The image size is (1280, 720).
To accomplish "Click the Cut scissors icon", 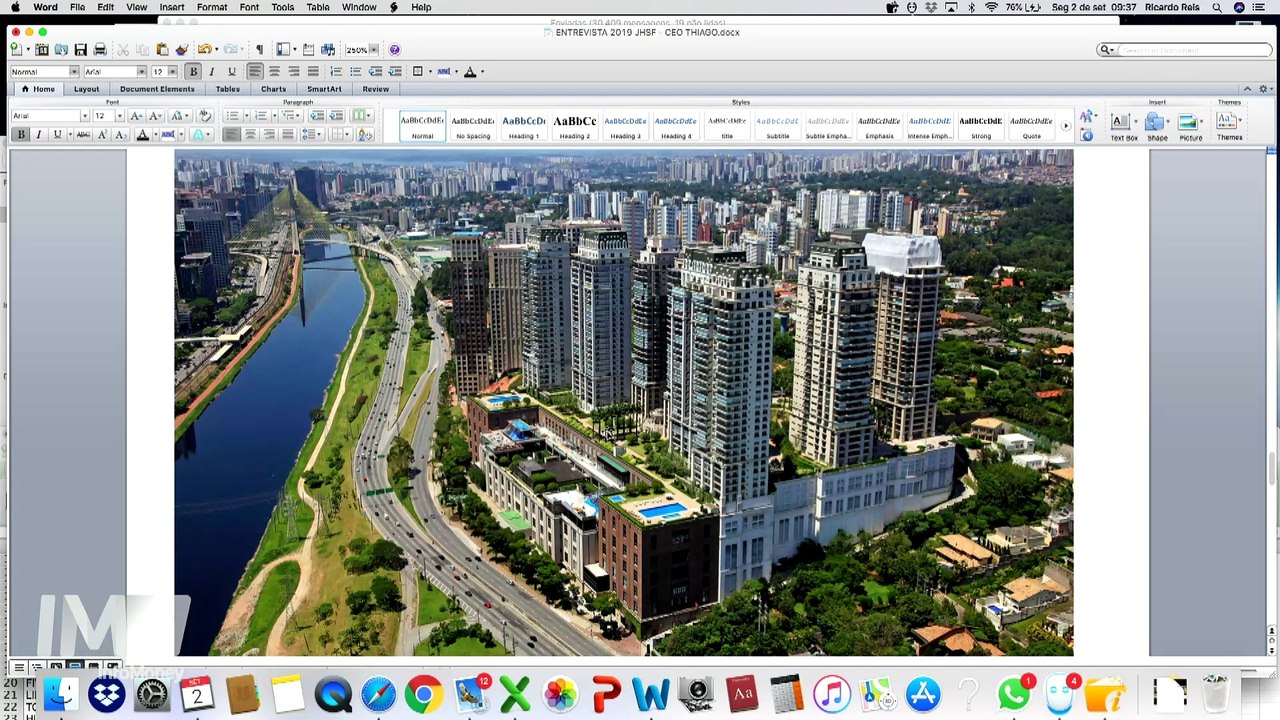I will click(x=123, y=50).
